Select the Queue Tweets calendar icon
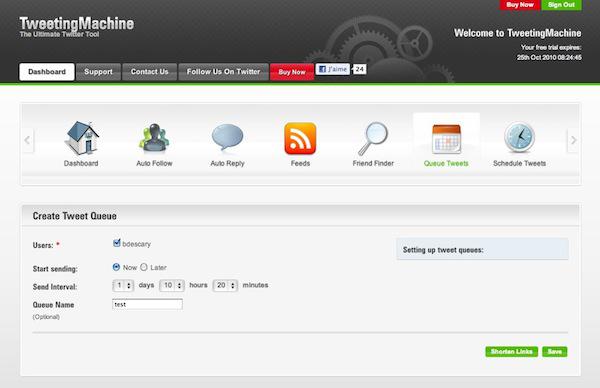The image size is (600, 388). point(446,139)
